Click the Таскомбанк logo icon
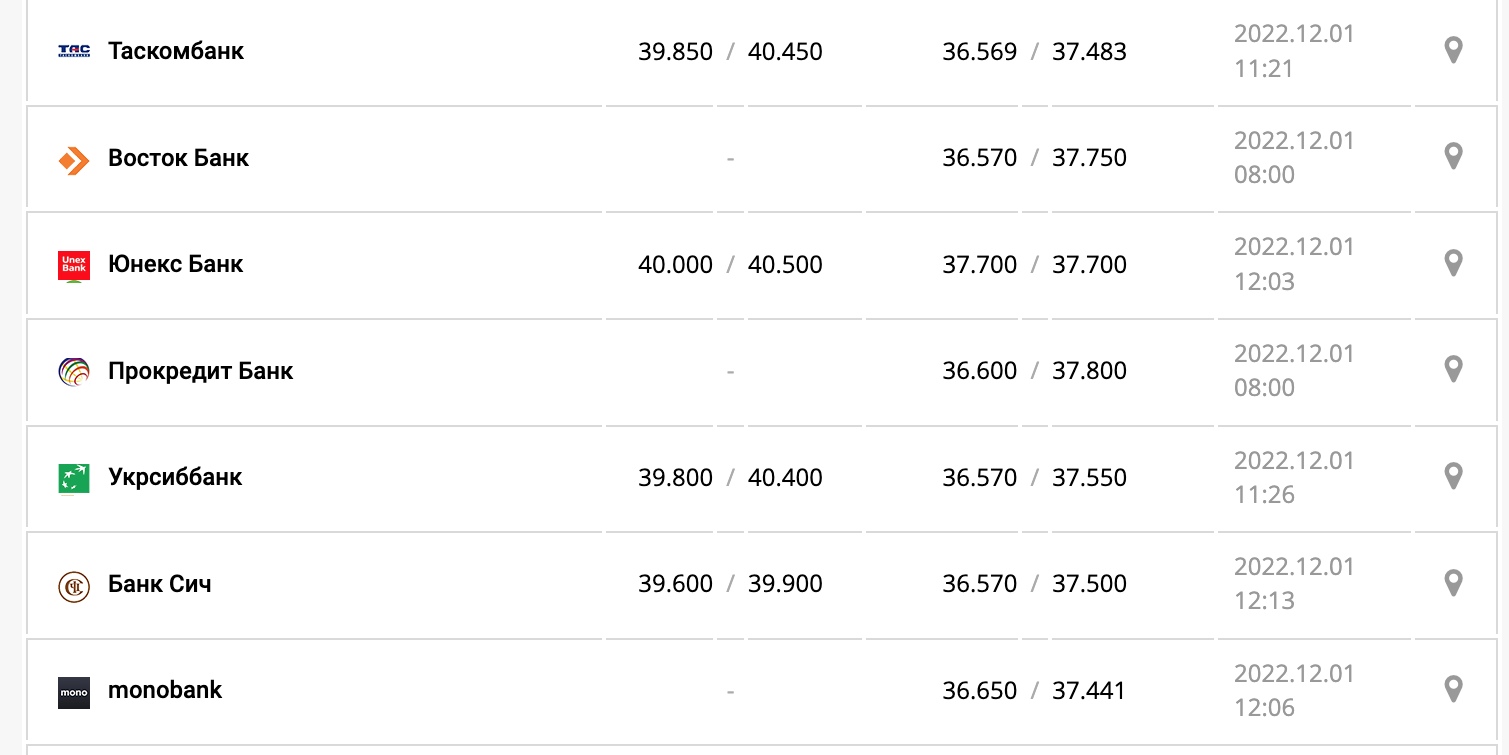The width and height of the screenshot is (1509, 755). (74, 51)
